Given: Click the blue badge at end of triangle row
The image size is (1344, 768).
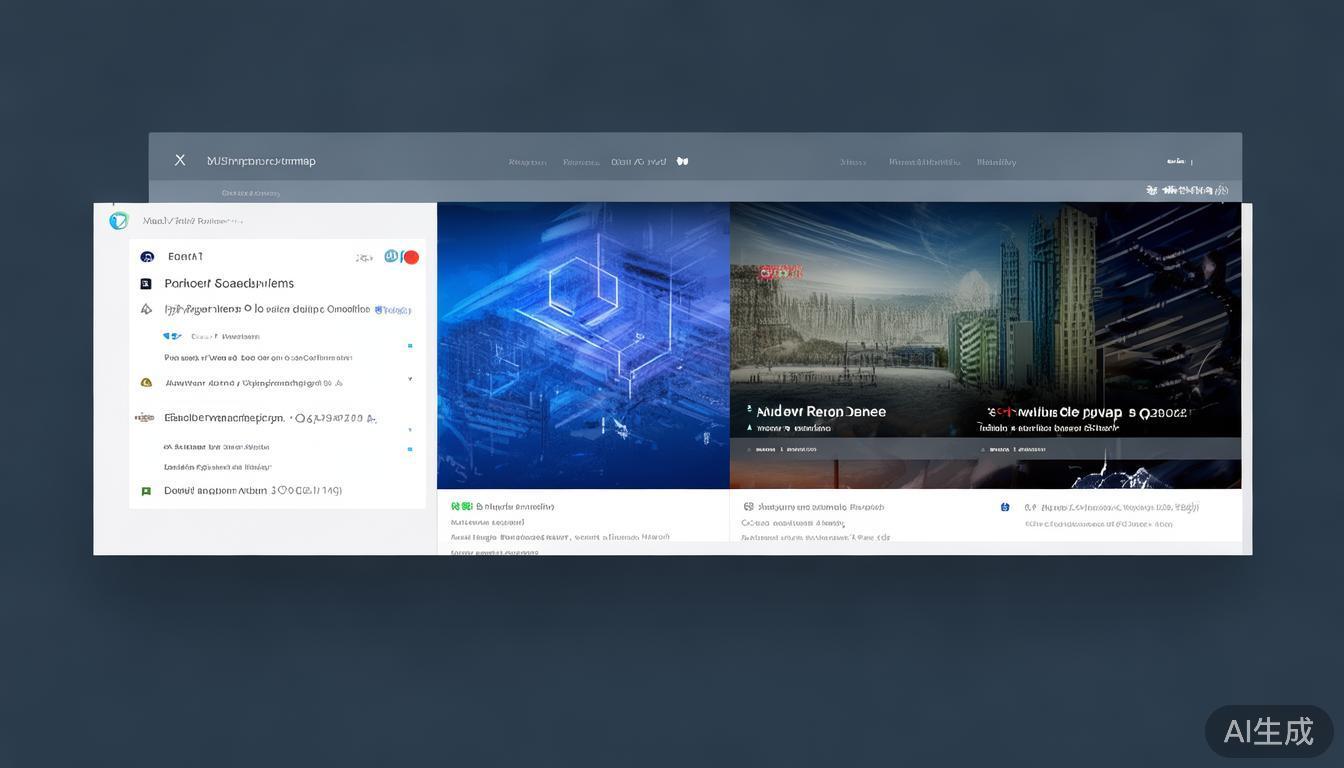Looking at the screenshot, I should pyautogui.click(x=393, y=310).
